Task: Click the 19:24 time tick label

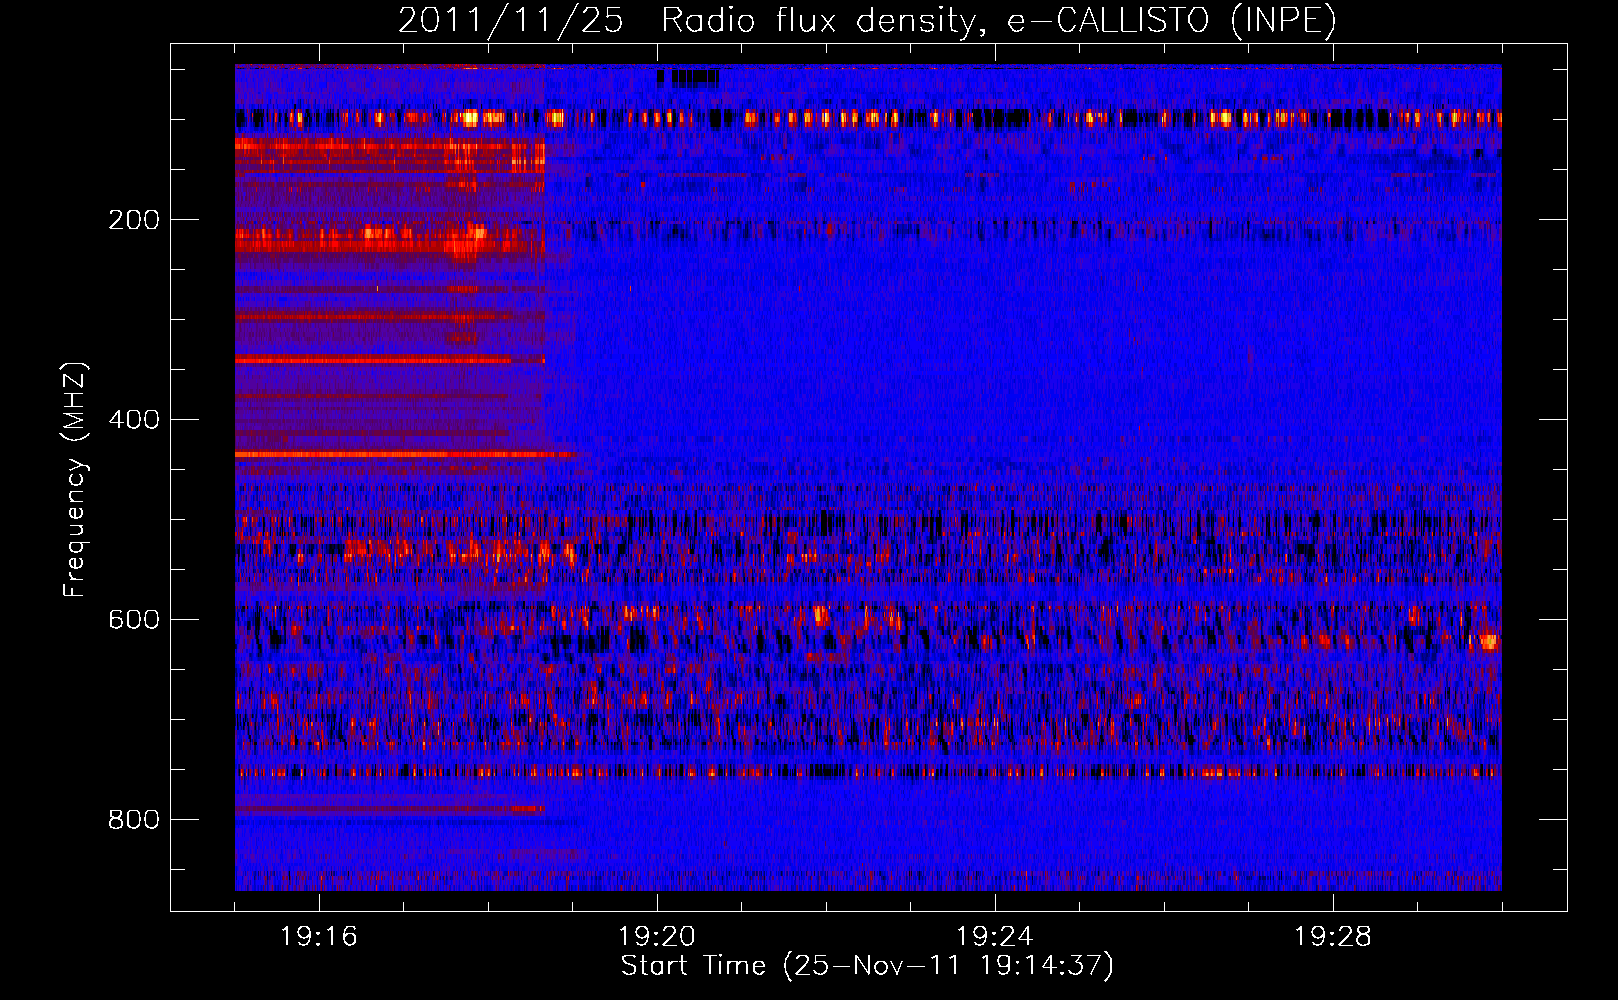Action: (x=995, y=937)
